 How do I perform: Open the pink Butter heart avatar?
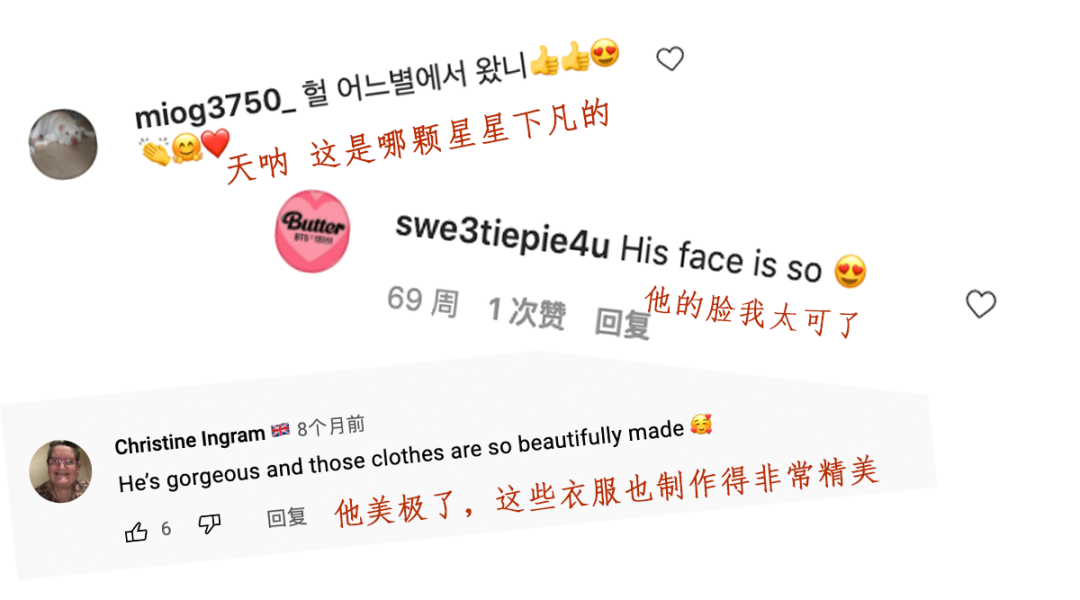coord(313,231)
